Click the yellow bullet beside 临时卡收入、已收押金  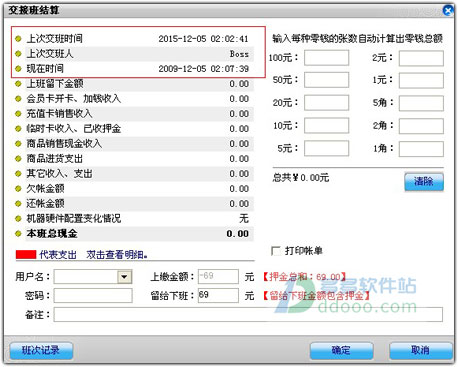18,129
